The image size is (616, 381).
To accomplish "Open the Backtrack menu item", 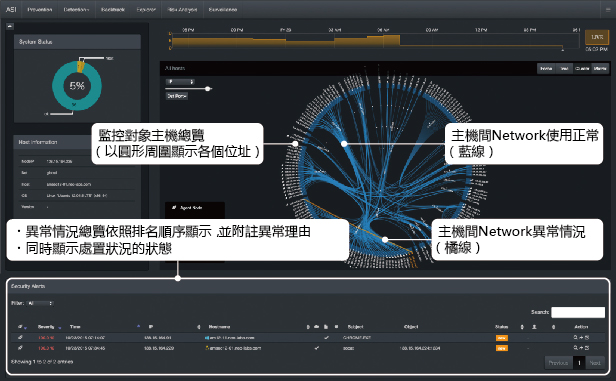I will pos(113,9).
